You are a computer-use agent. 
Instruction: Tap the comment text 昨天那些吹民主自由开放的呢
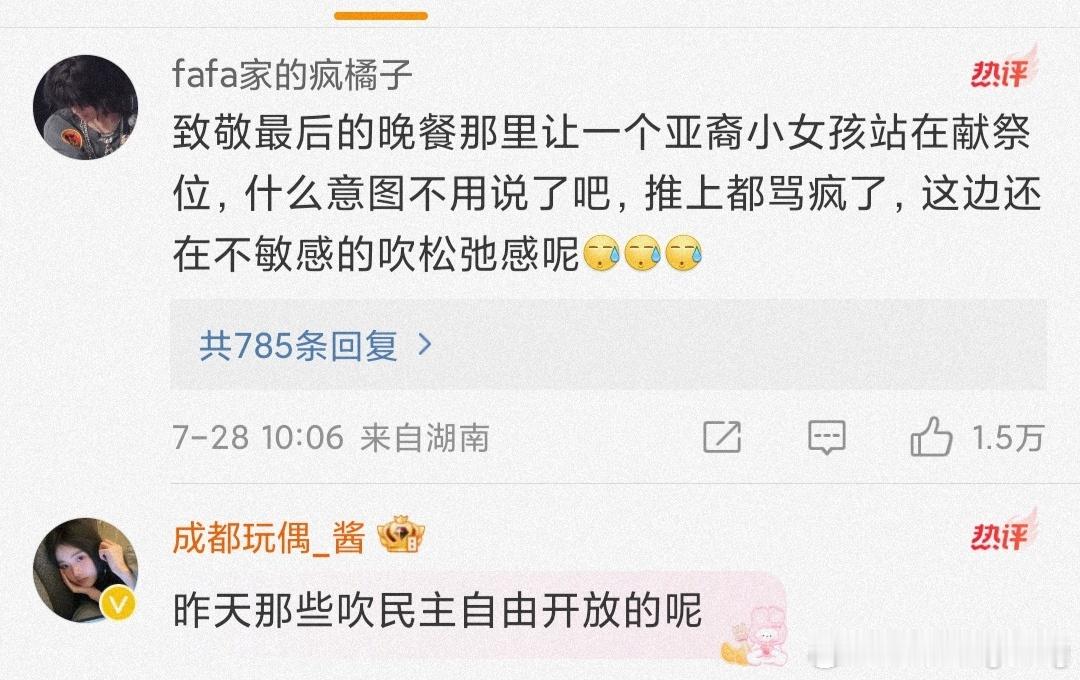tap(437, 610)
